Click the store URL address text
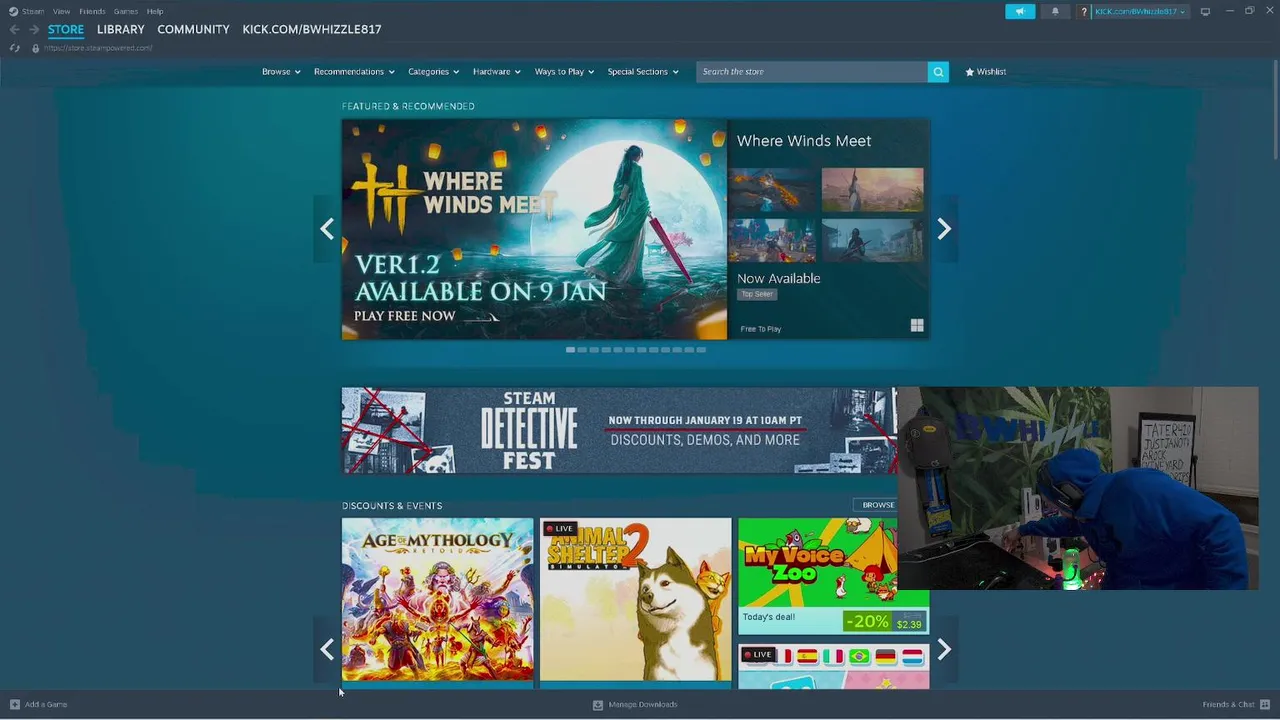The image size is (1280, 720). (98, 48)
